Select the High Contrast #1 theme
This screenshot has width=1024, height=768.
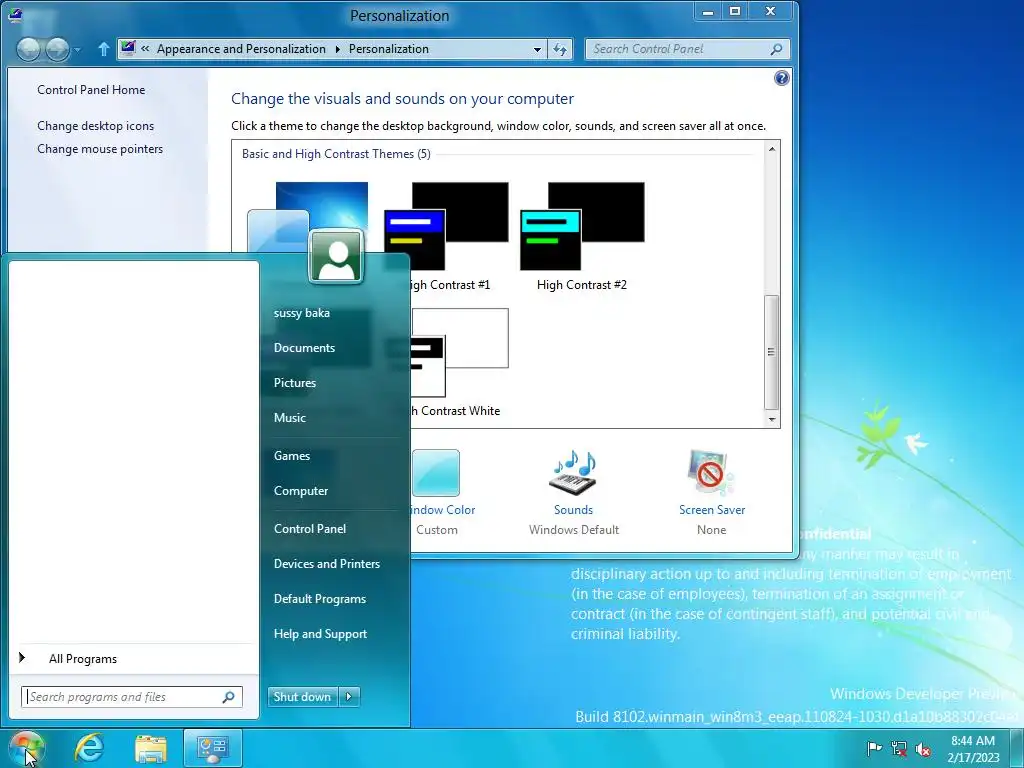click(447, 236)
